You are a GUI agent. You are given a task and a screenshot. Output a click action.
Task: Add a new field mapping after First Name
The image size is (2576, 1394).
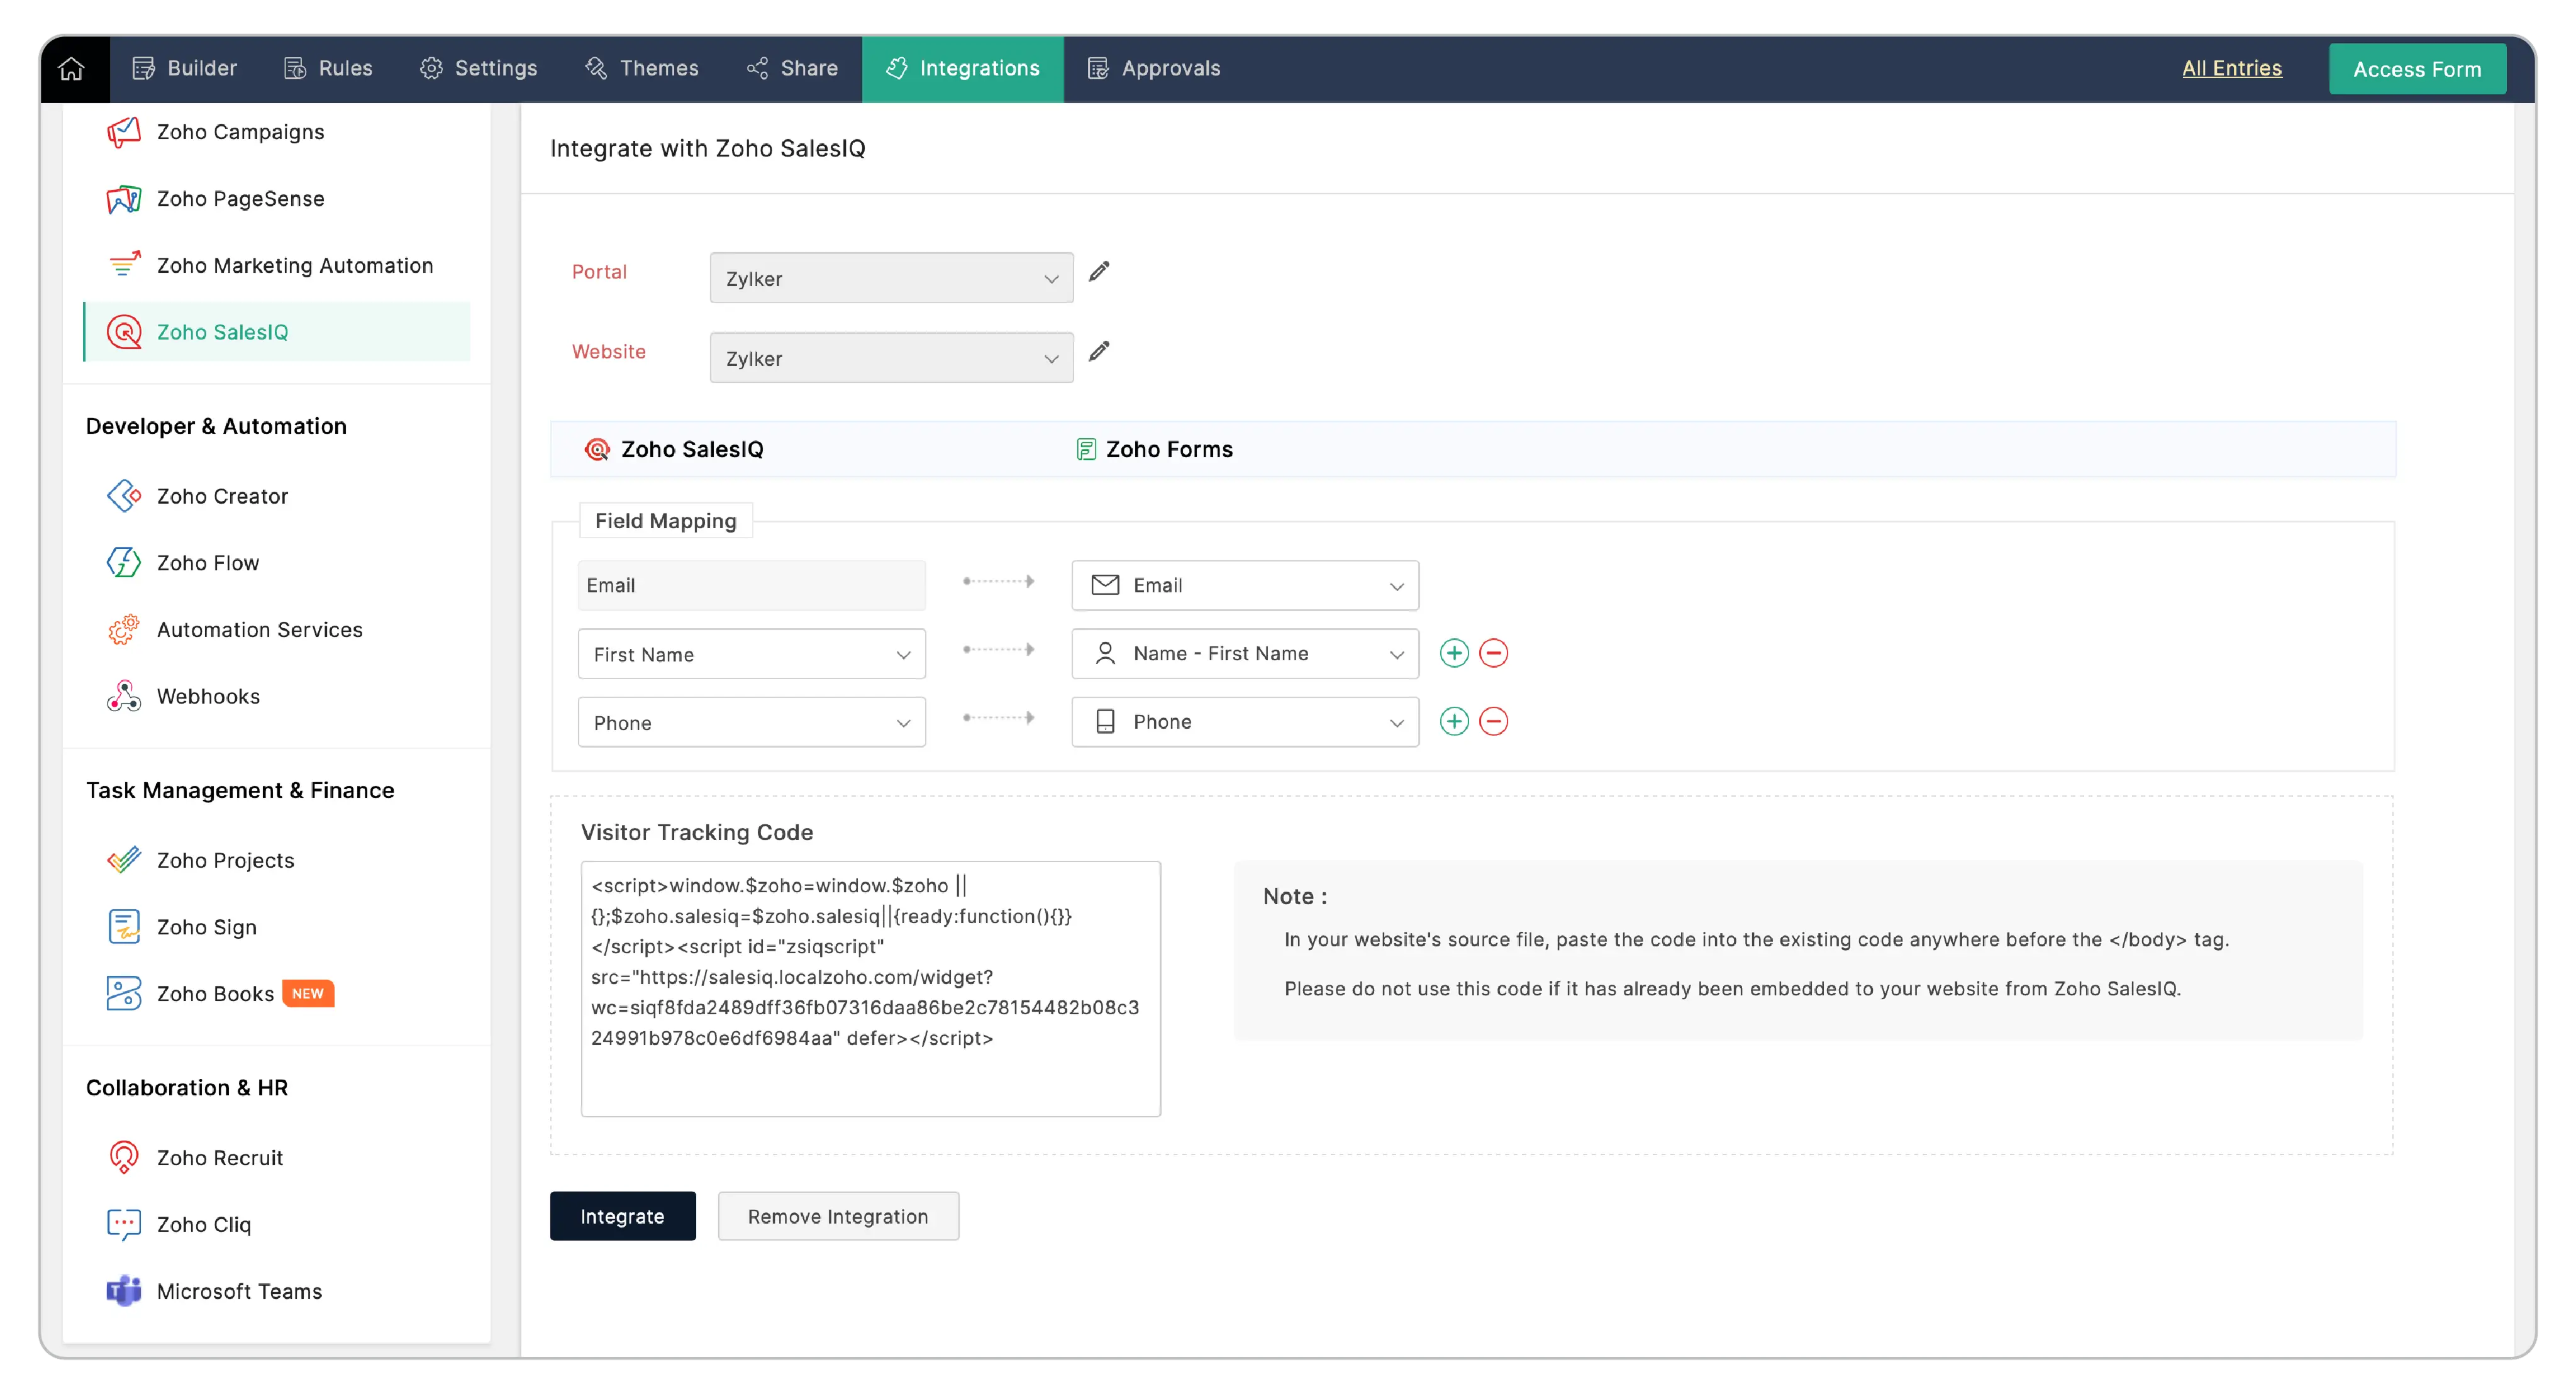point(1454,653)
